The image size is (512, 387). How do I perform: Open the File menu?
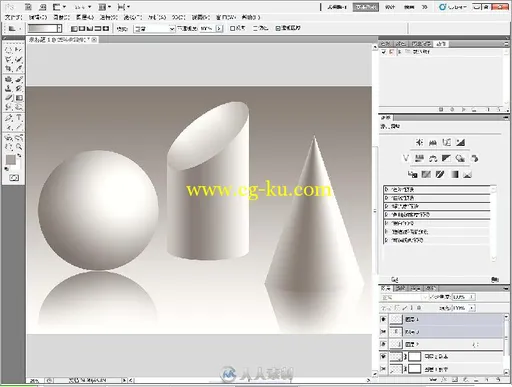click(14, 17)
